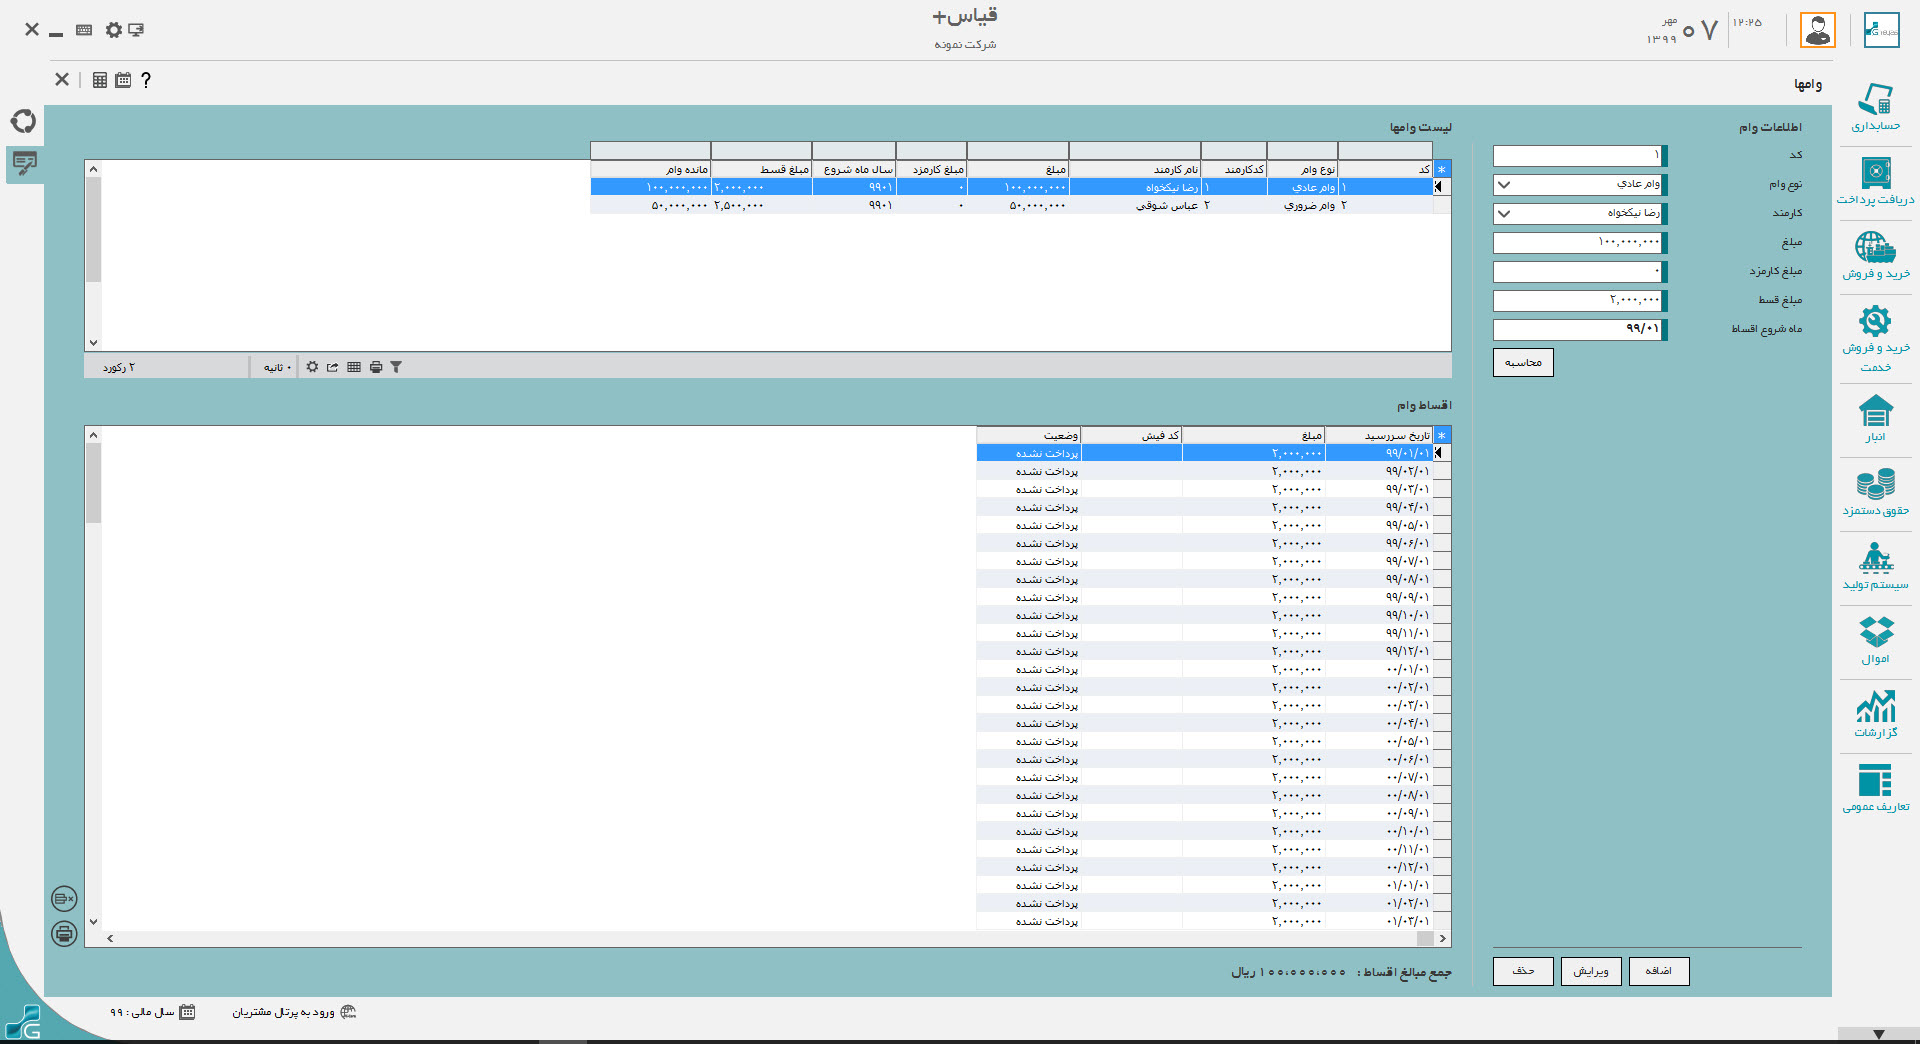Click the date display ۰۷ مهر ۱۳۹۹
Screen dimensions: 1920x1044
coord(1683,30)
